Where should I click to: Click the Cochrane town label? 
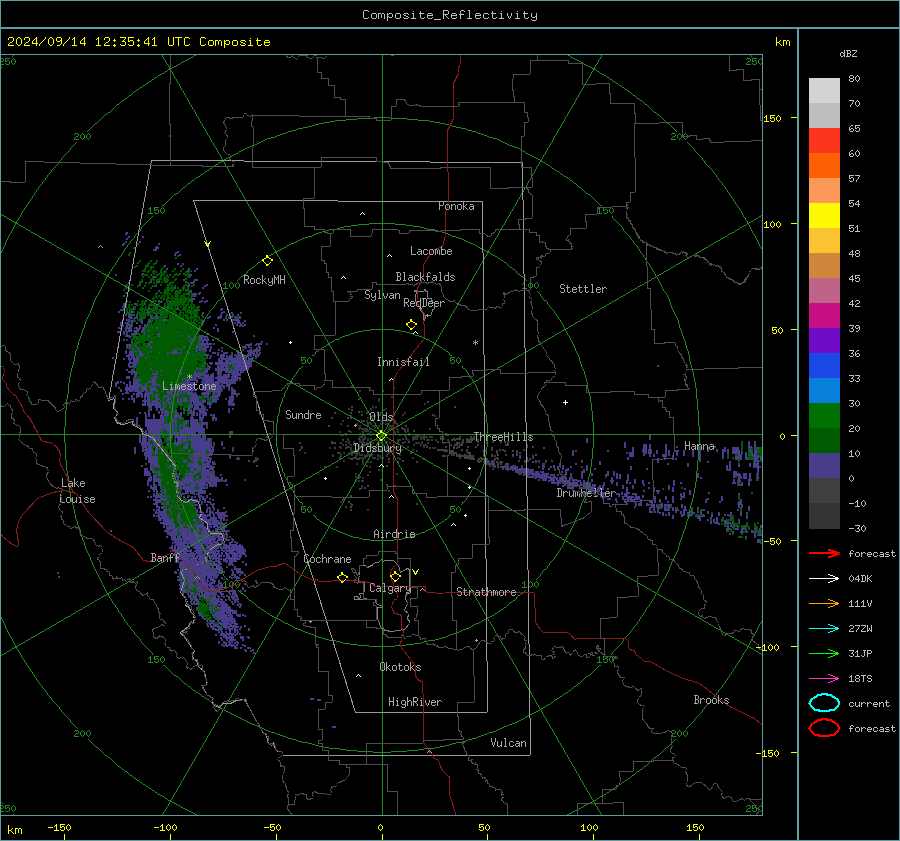click(x=327, y=559)
